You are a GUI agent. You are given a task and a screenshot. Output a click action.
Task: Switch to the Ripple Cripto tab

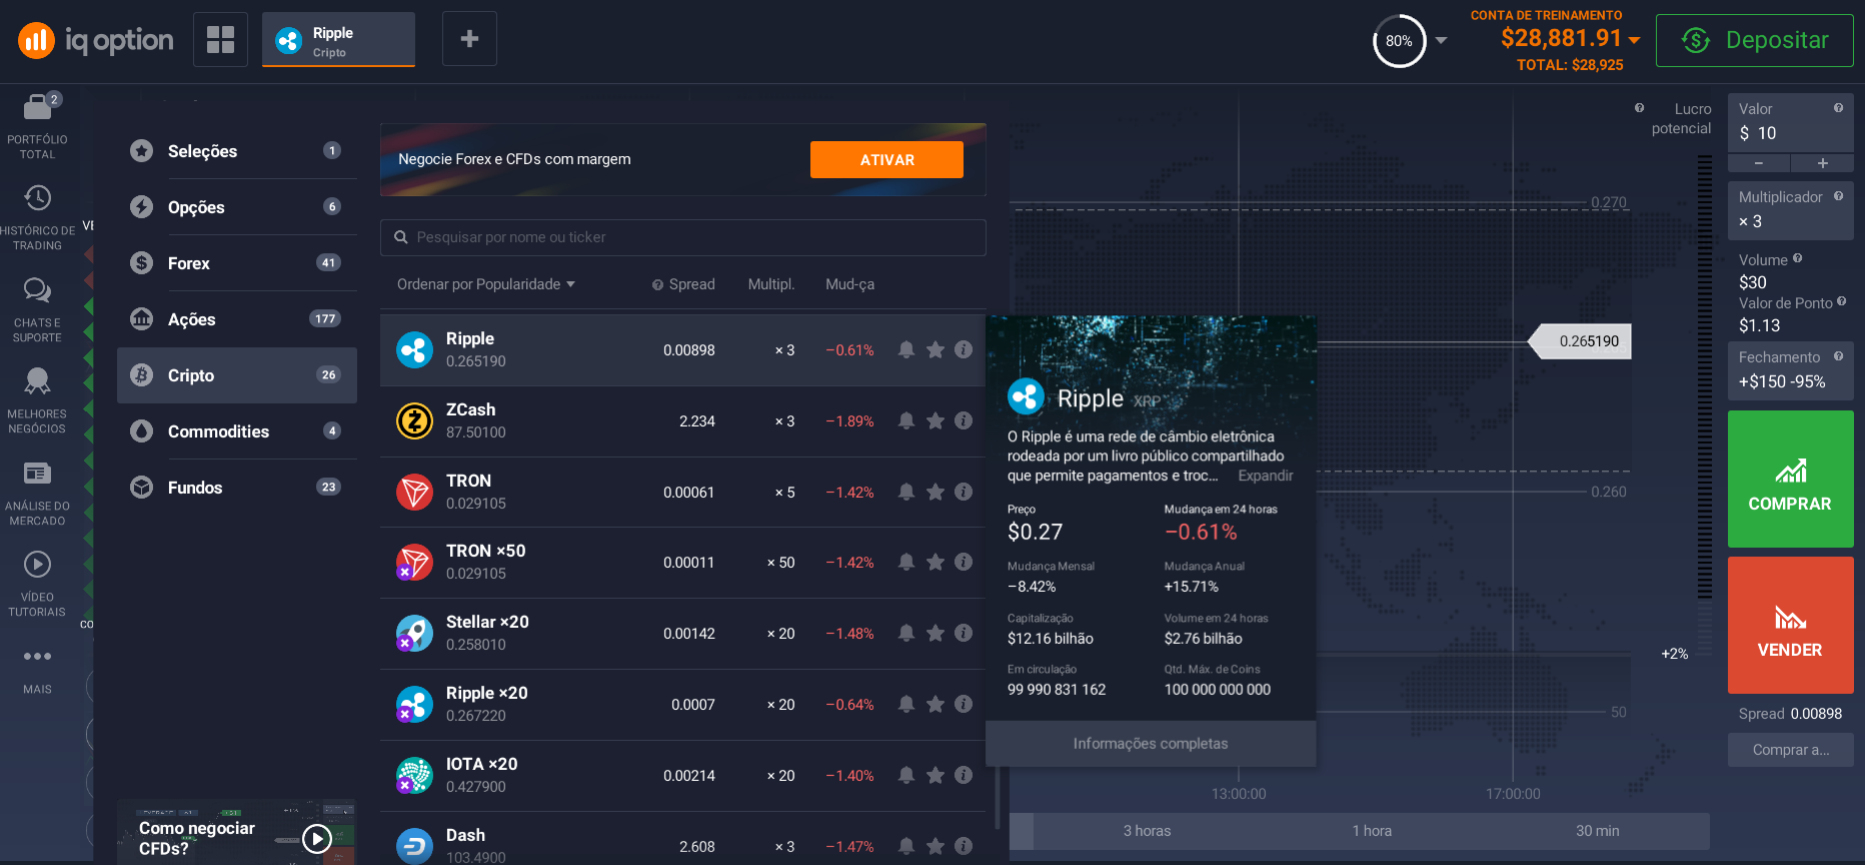(x=338, y=40)
